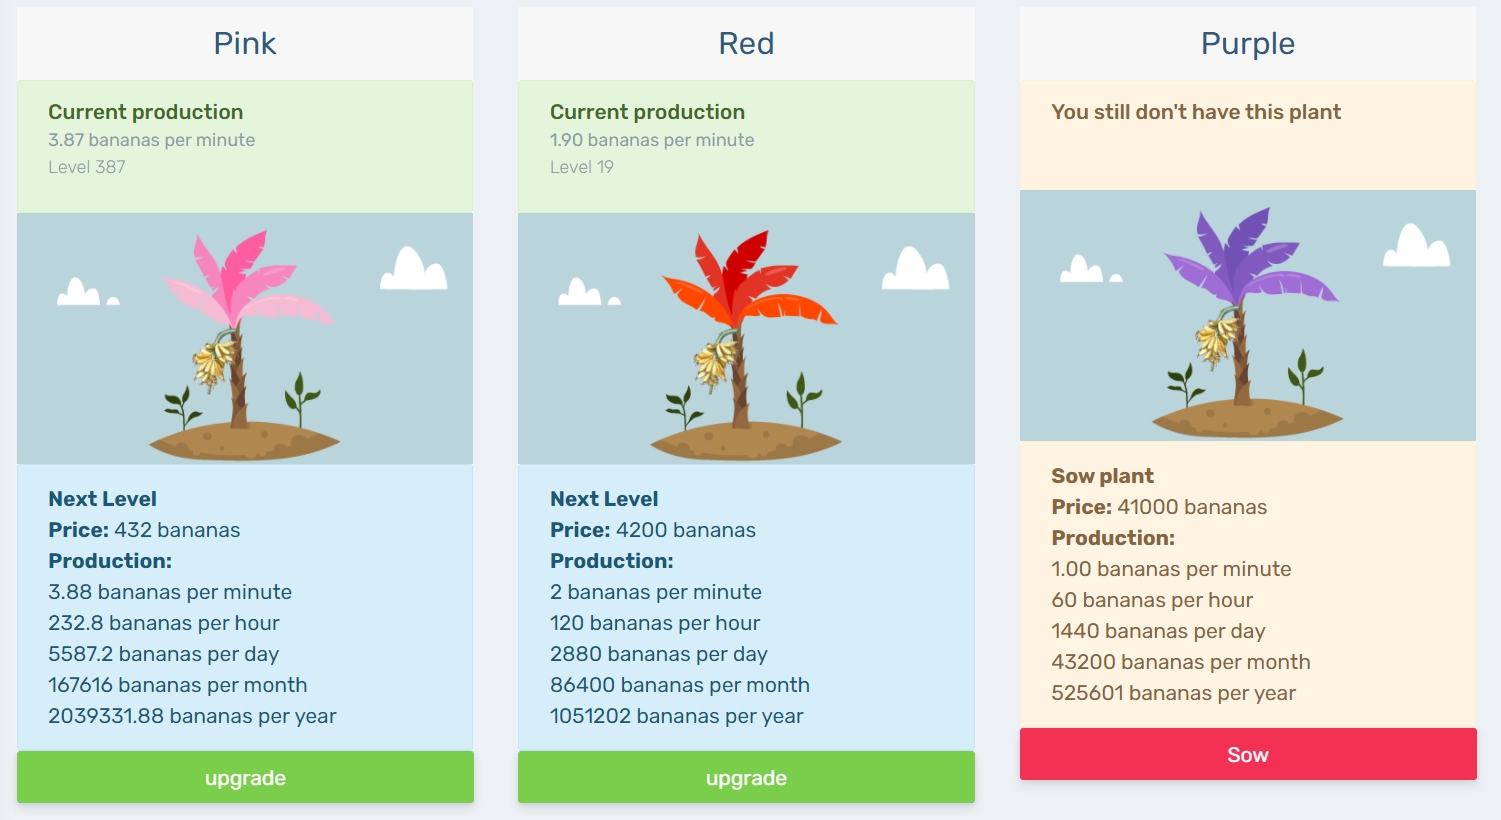Screen dimensions: 1501x820
Task: Select the Red card title
Action: (746, 44)
